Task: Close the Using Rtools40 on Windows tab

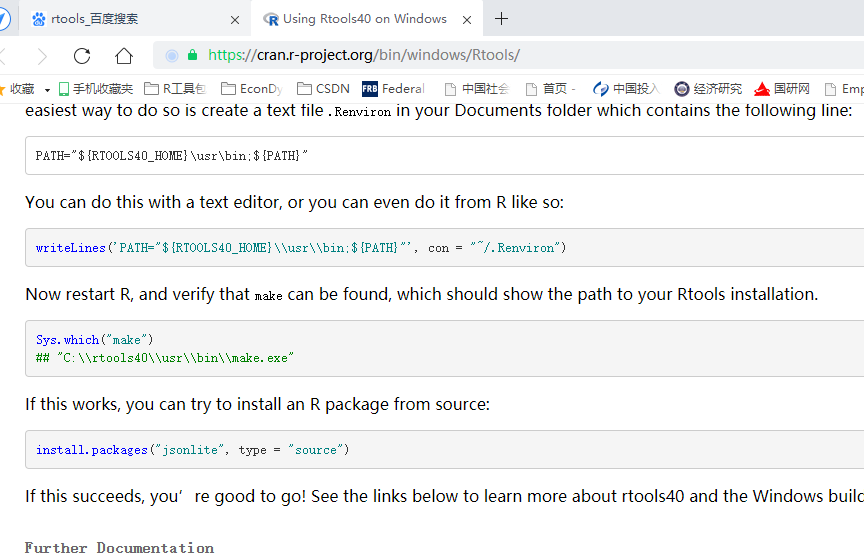Action: click(467, 19)
